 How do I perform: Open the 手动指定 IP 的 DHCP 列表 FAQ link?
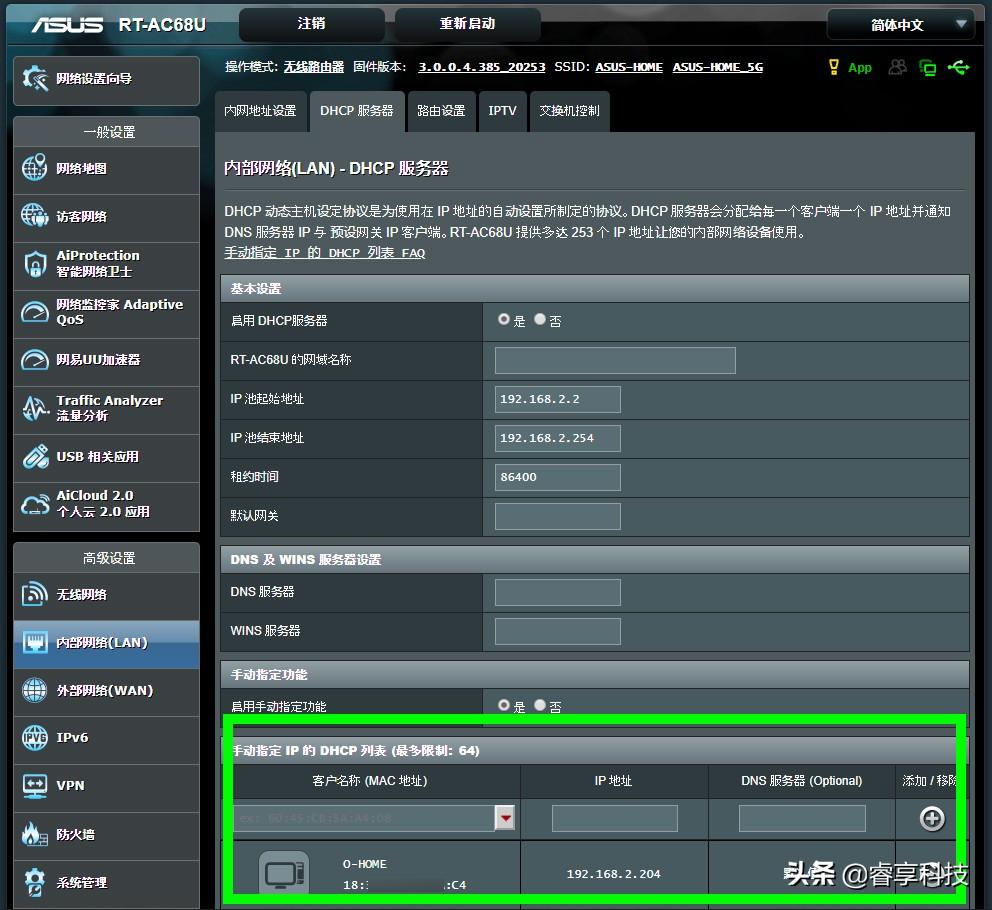[x=325, y=253]
